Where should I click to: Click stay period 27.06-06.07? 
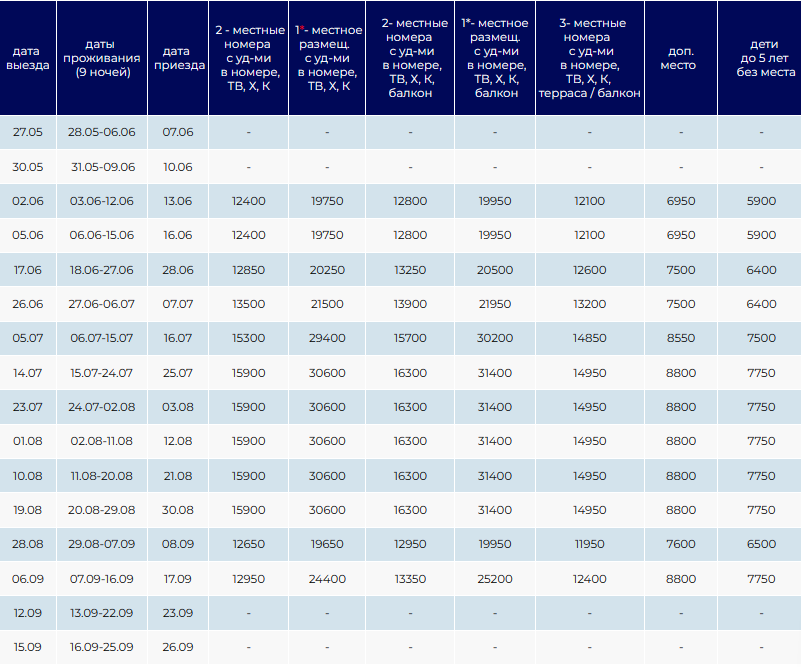coord(102,304)
